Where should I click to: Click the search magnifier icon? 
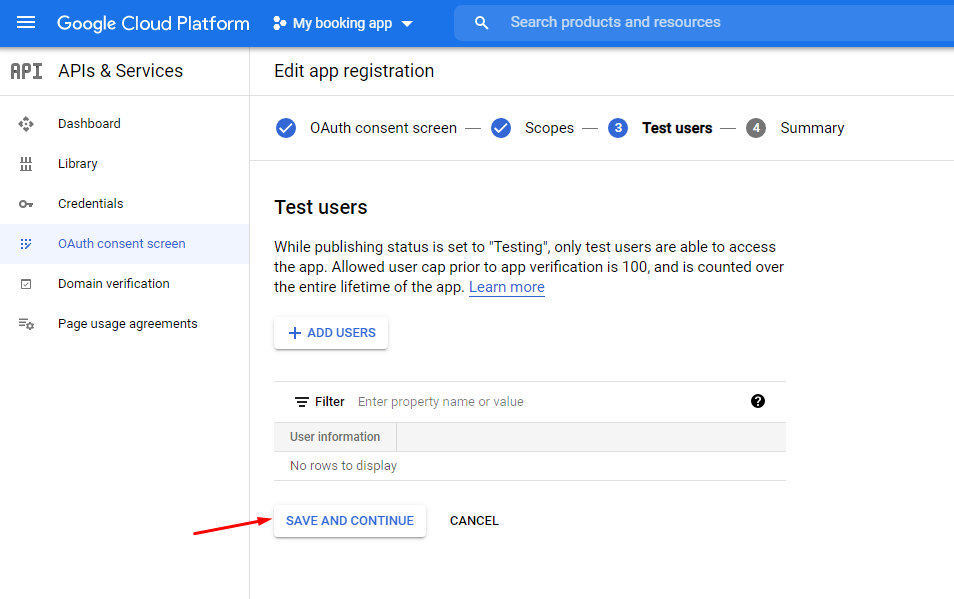481,22
